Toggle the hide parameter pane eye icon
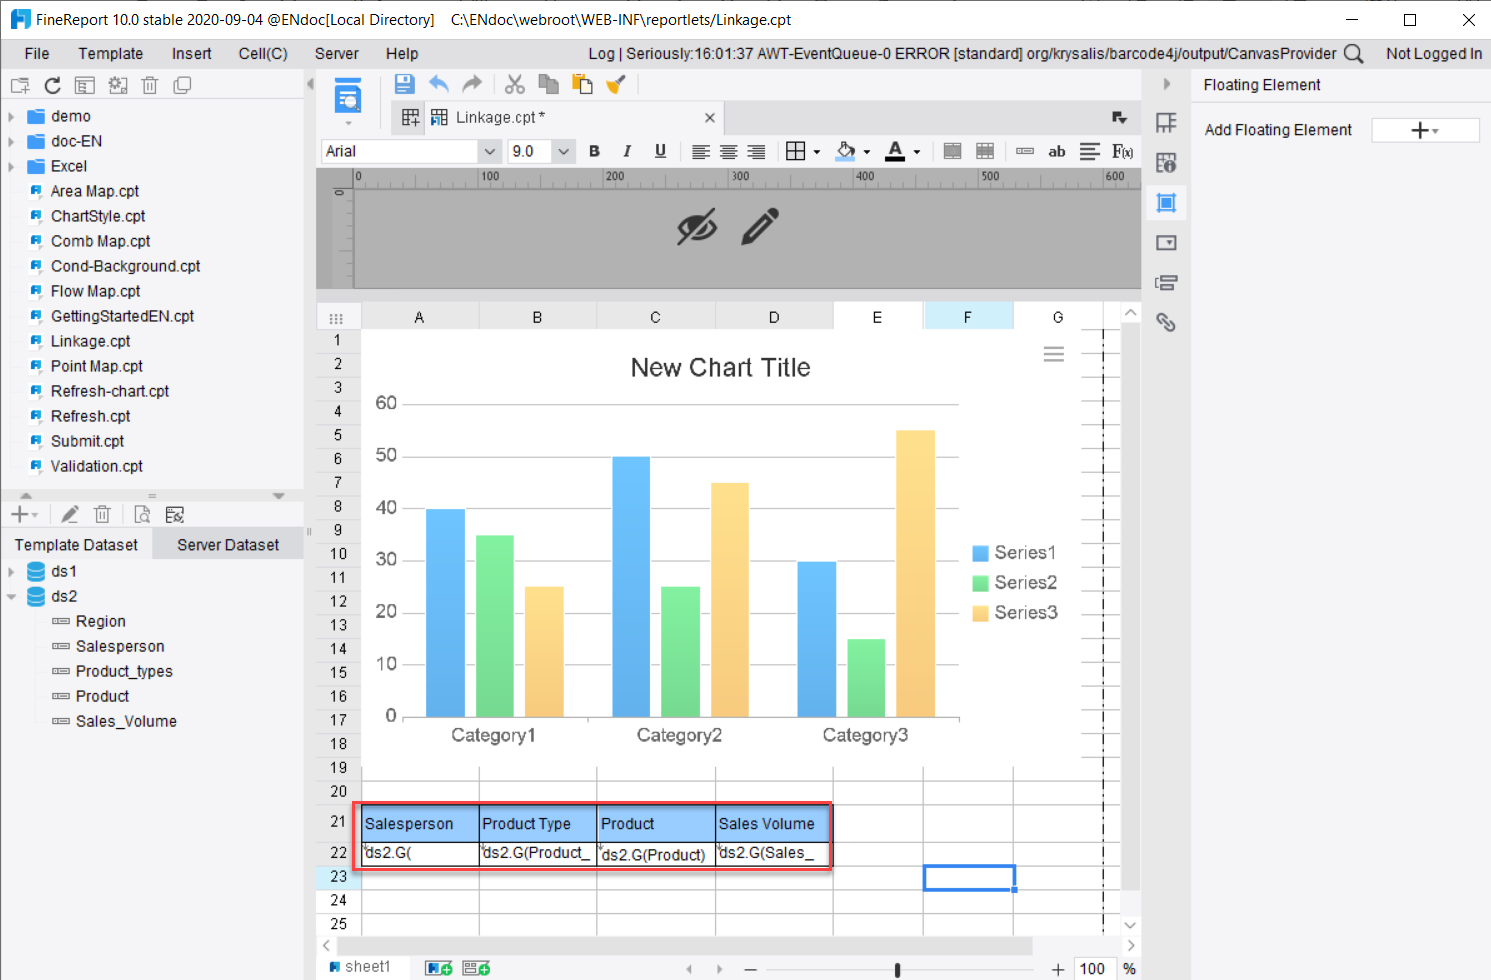This screenshot has width=1491, height=980. [698, 228]
